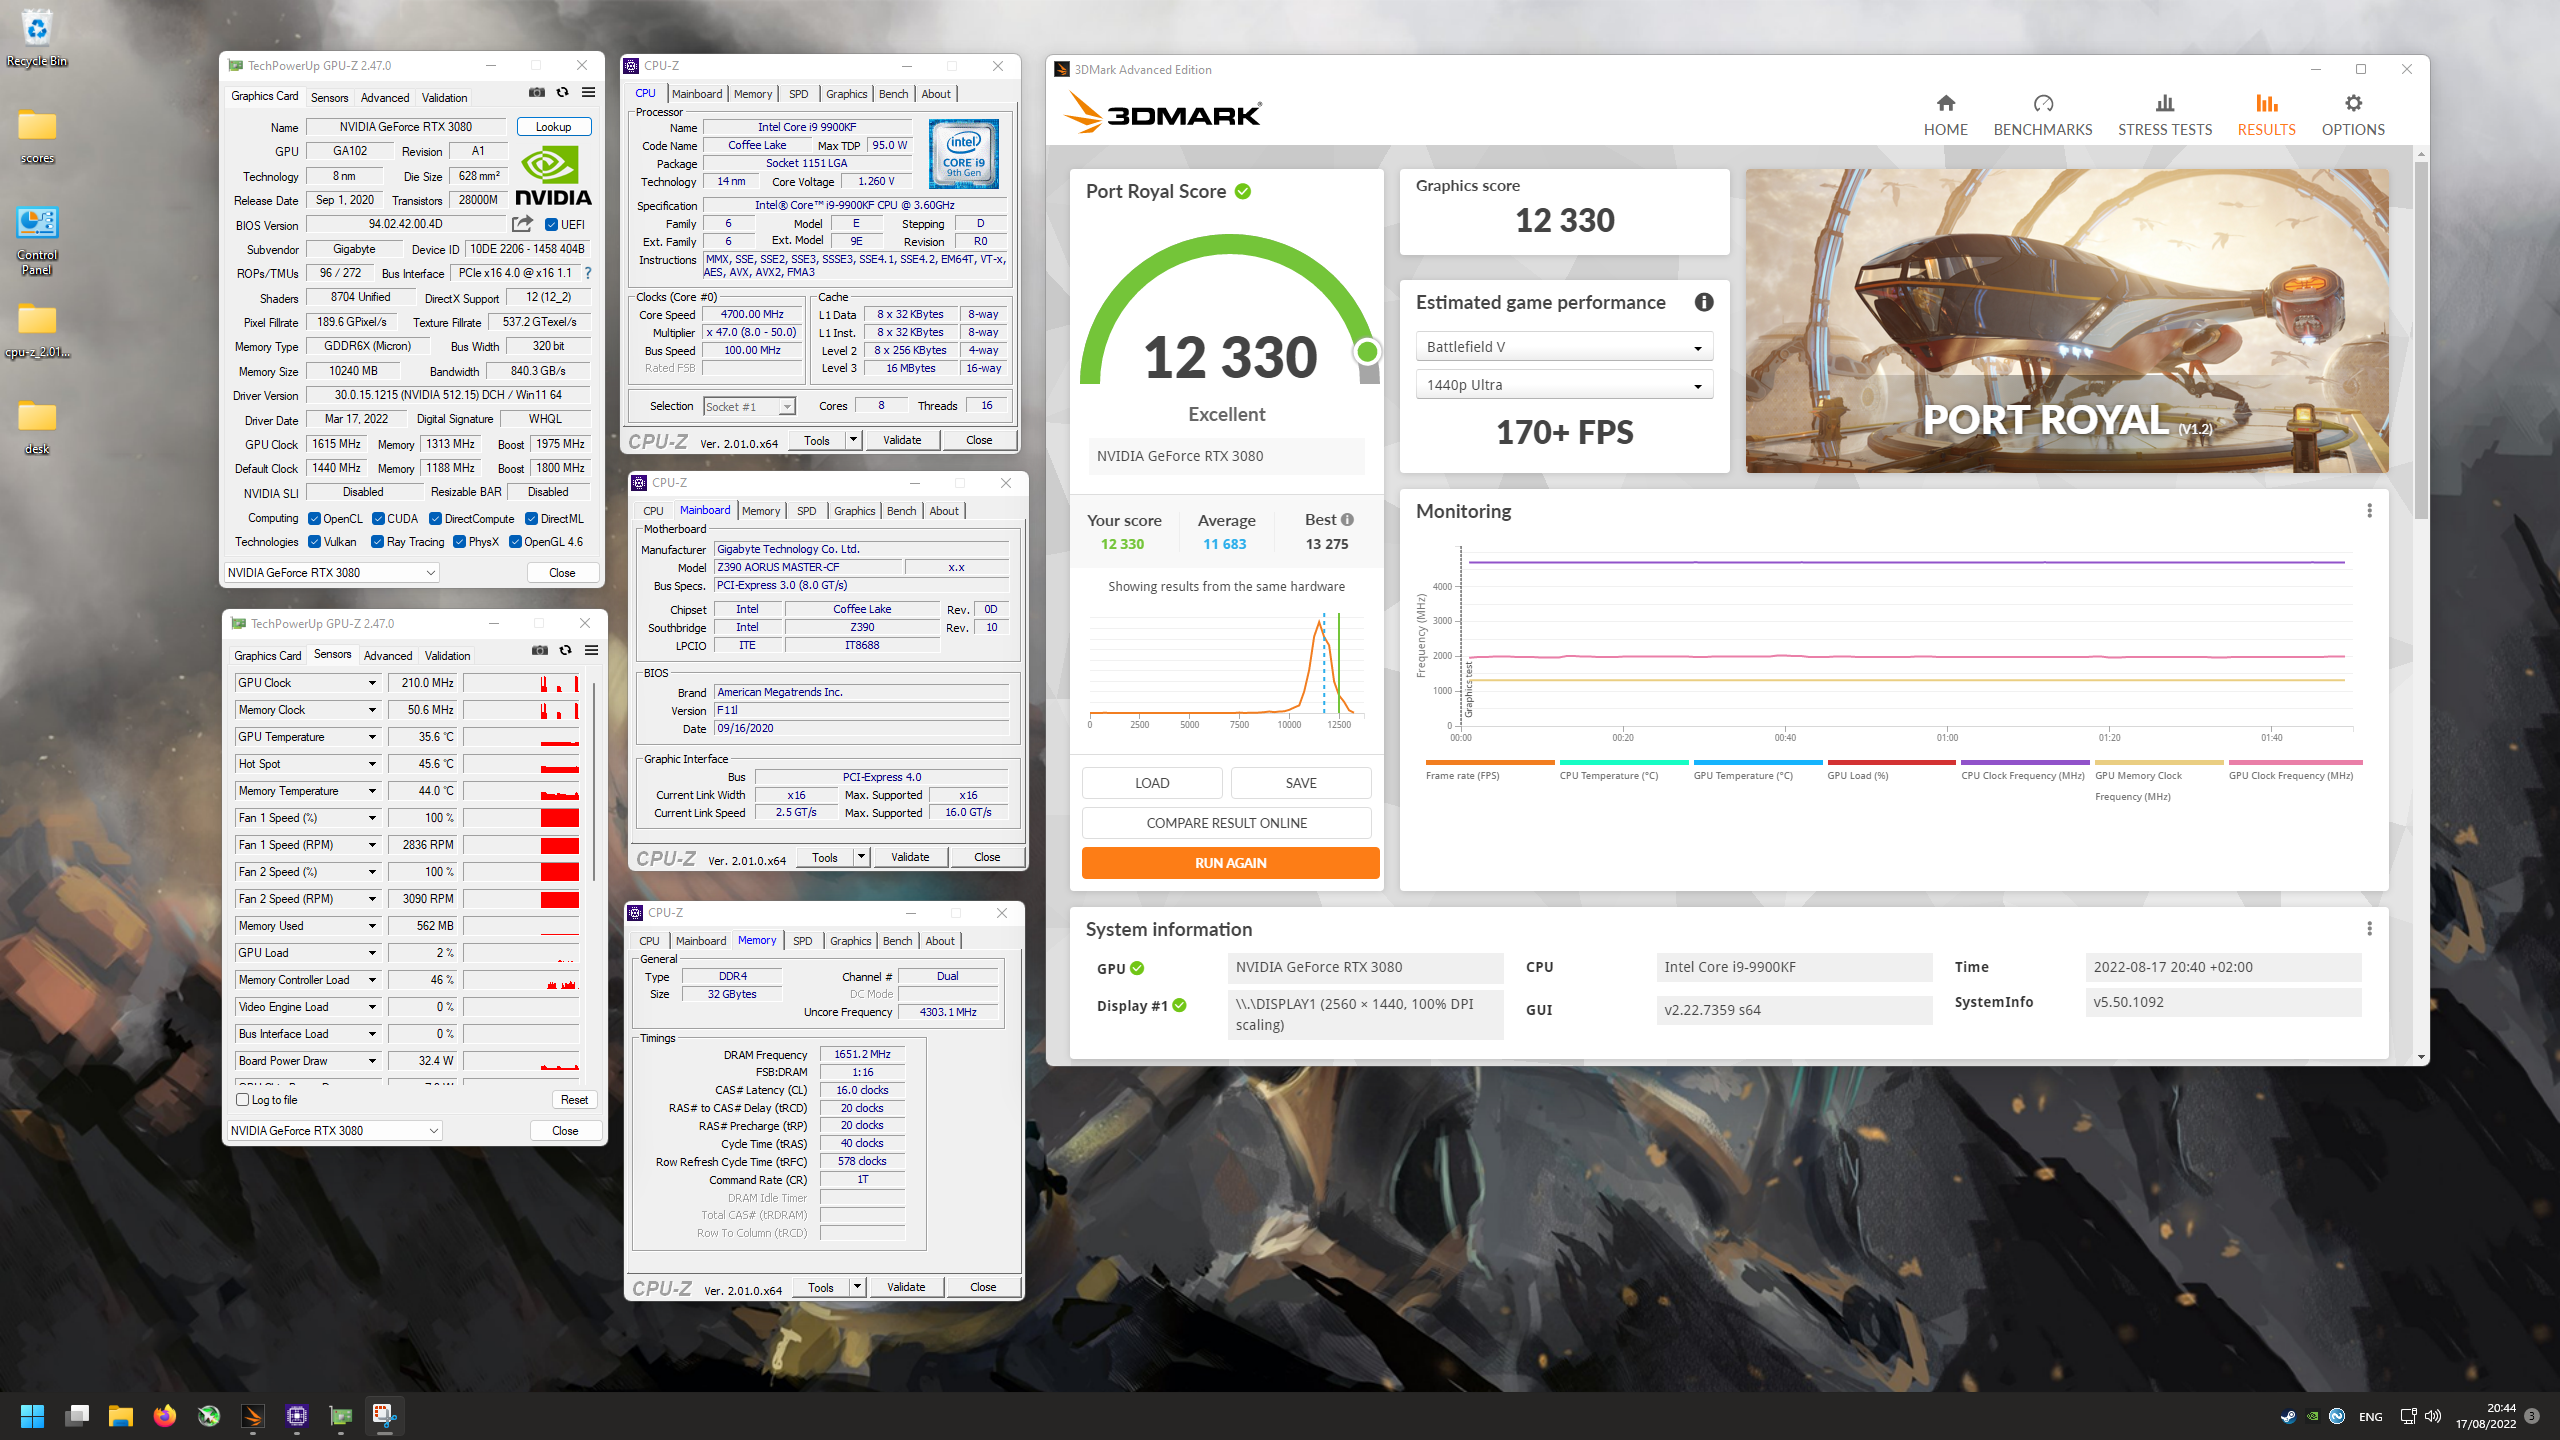Image resolution: width=2560 pixels, height=1440 pixels.
Task: Open Firefox from the taskbar
Action: (165, 1416)
